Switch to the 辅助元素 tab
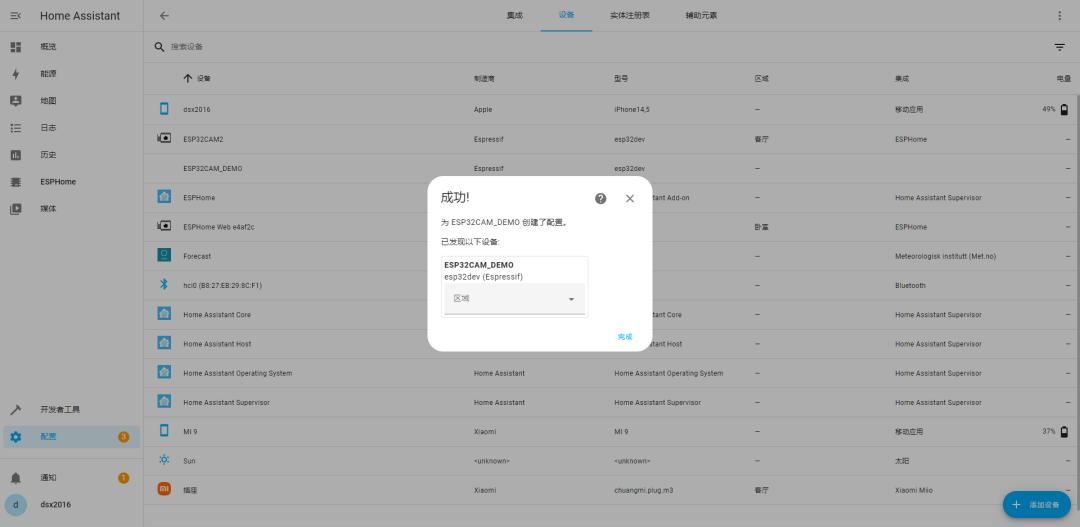Viewport: 1080px width, 527px height. (701, 16)
